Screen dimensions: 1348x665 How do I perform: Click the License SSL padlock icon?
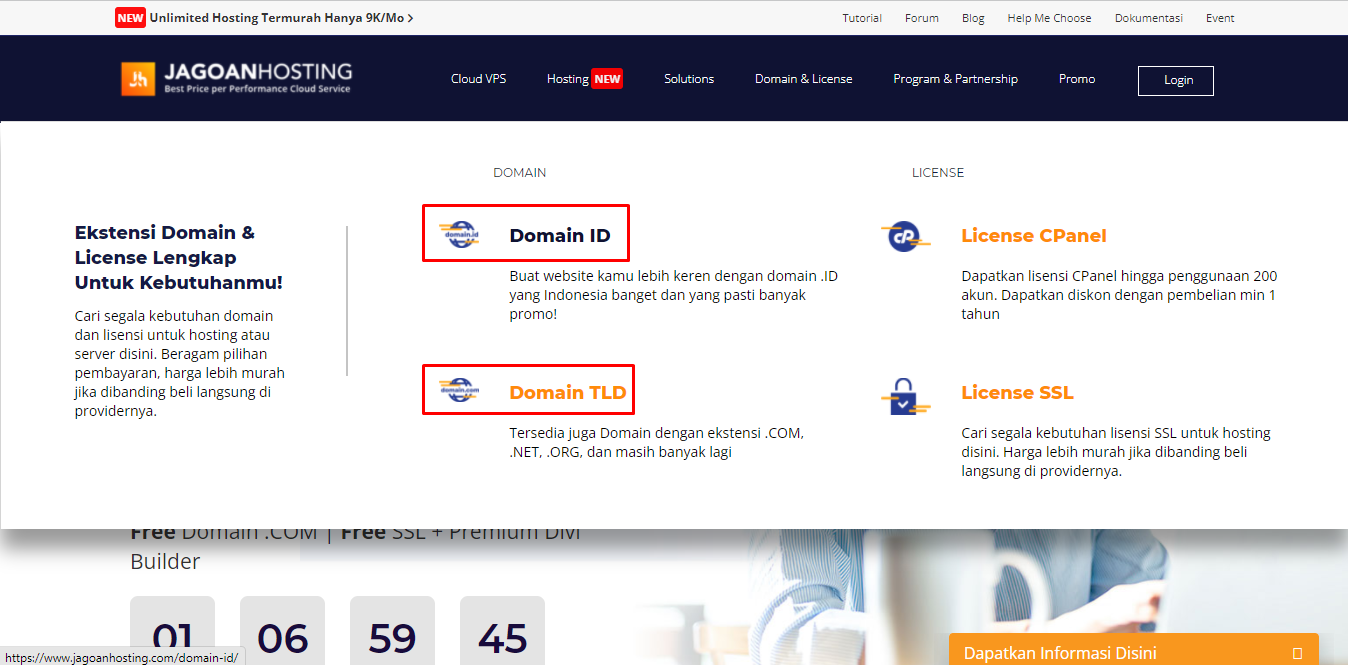point(905,396)
